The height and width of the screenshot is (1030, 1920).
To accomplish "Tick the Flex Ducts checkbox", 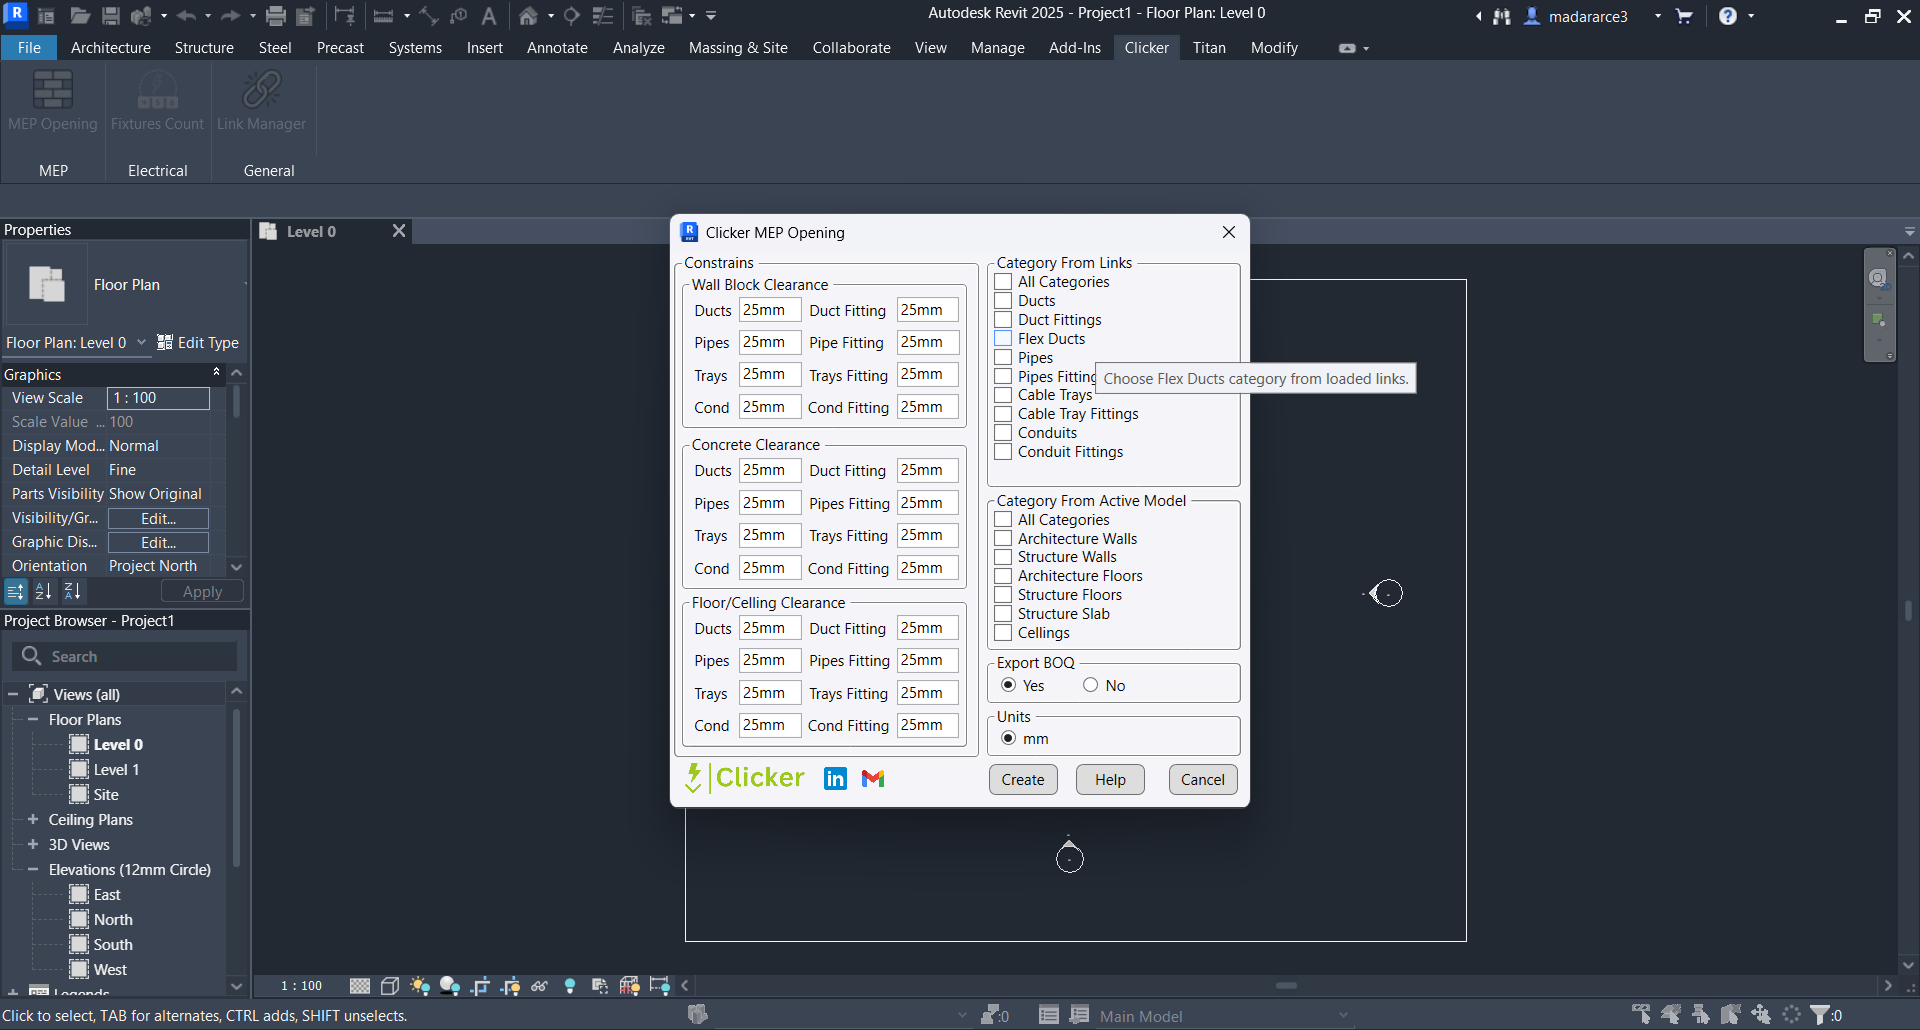I will [x=1003, y=339].
